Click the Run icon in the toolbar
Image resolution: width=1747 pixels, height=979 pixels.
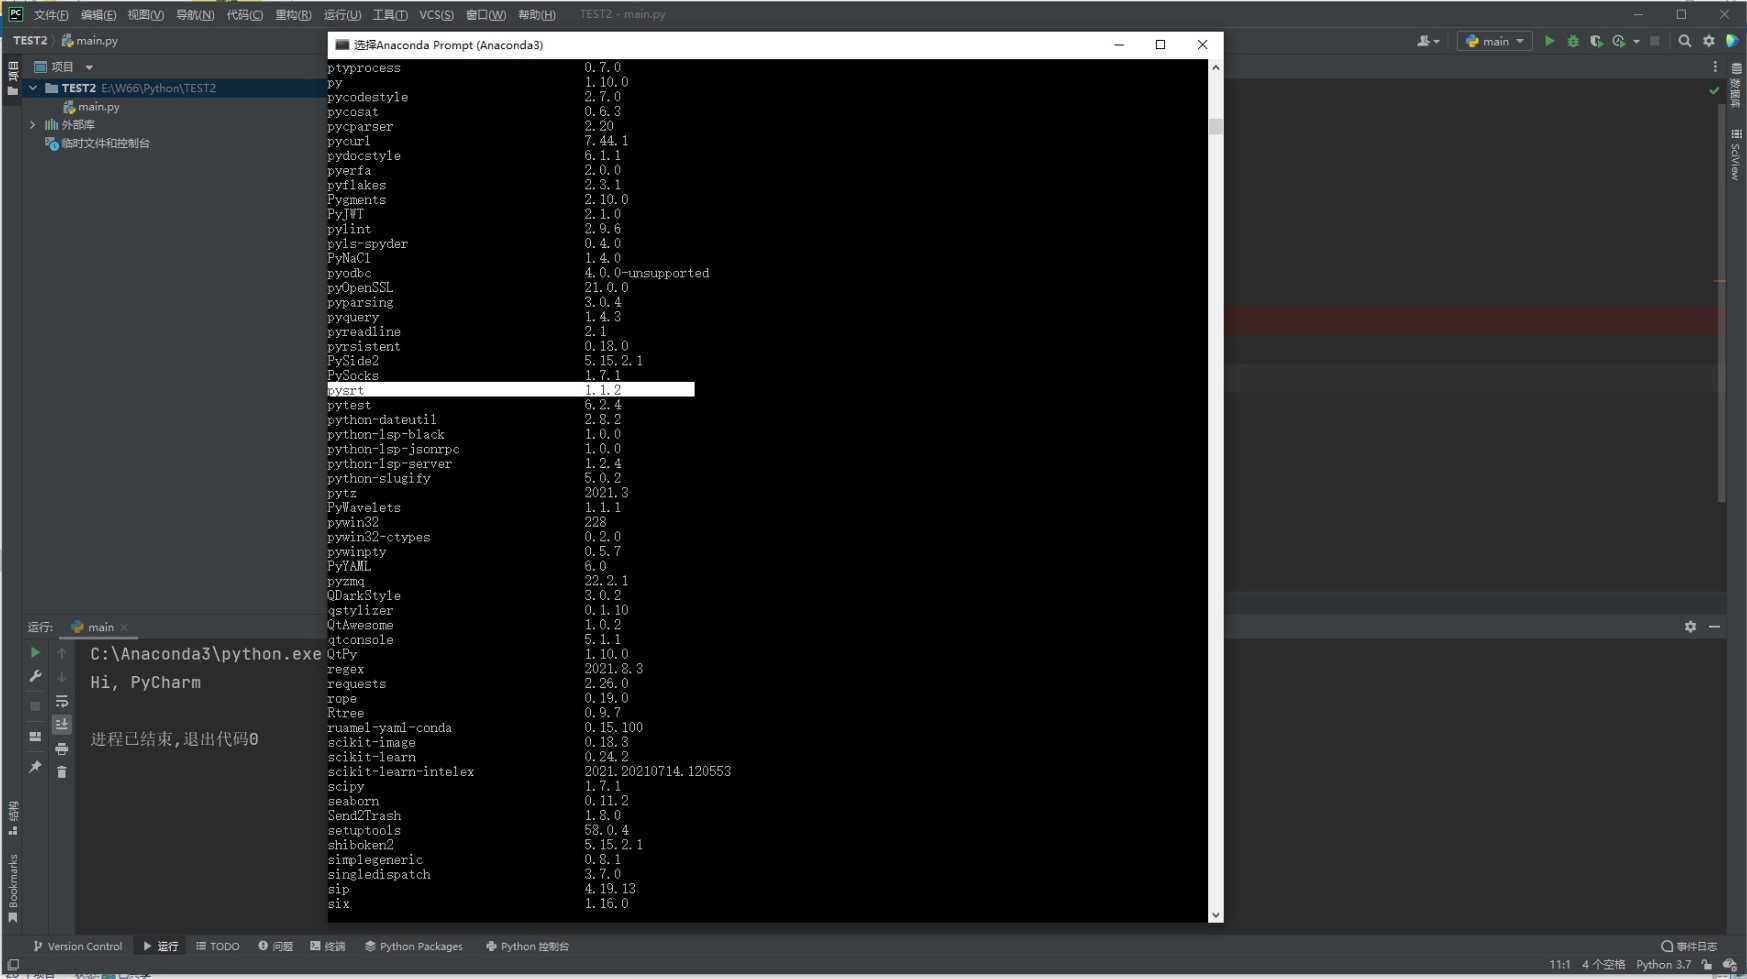pos(1550,41)
